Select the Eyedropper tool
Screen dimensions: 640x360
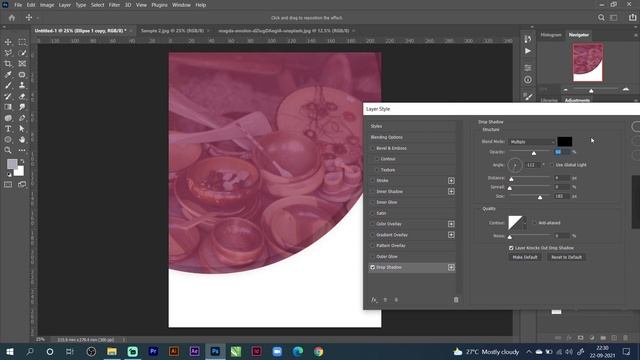[8, 75]
